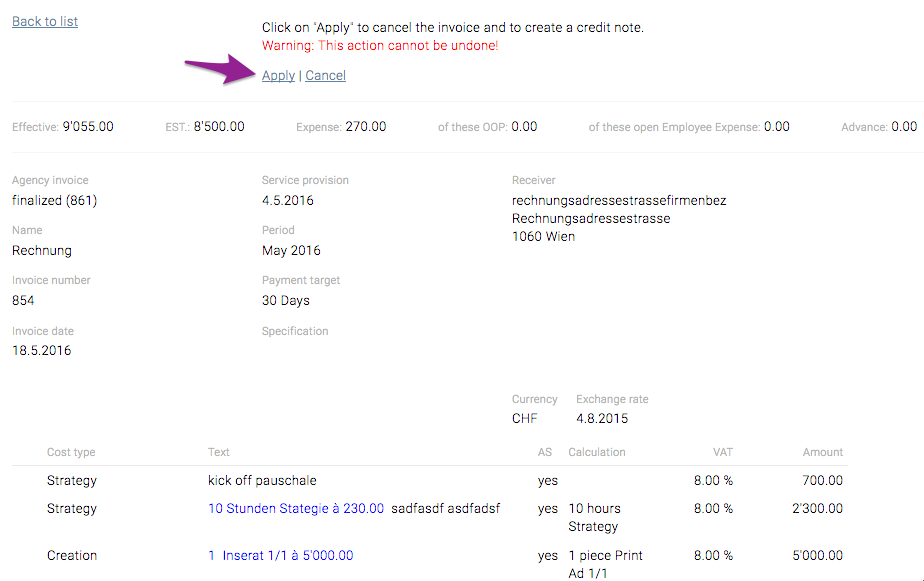
Task: Go back via the Back to list link
Action: click(45, 21)
